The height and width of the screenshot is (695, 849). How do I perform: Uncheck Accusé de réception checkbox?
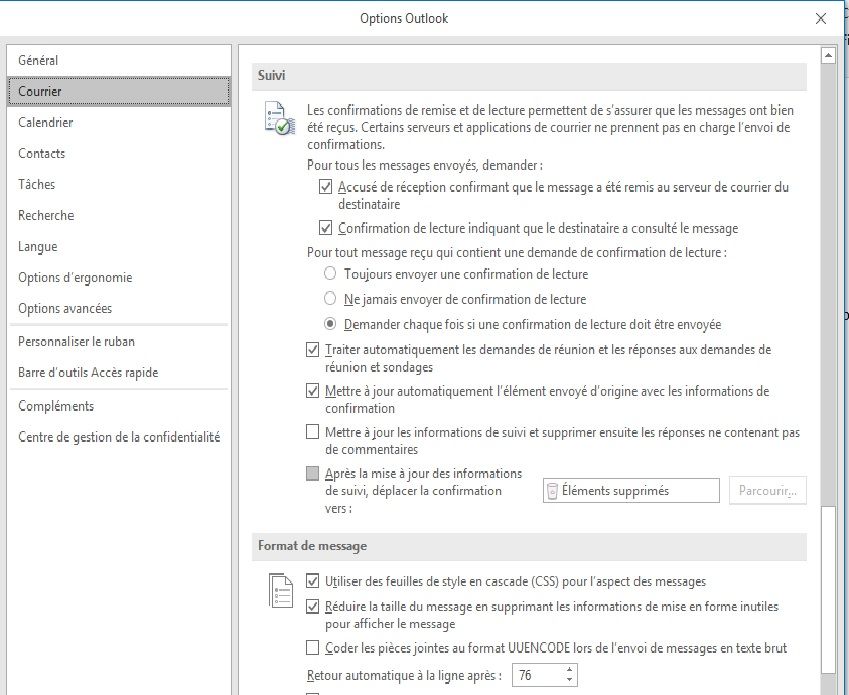[x=325, y=187]
